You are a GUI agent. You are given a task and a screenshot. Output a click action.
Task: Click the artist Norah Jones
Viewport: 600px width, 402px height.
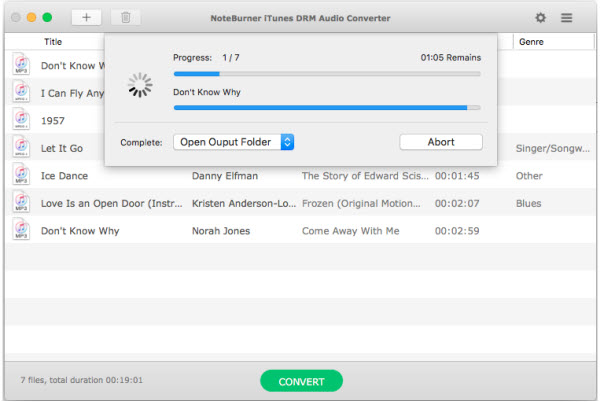click(221, 231)
